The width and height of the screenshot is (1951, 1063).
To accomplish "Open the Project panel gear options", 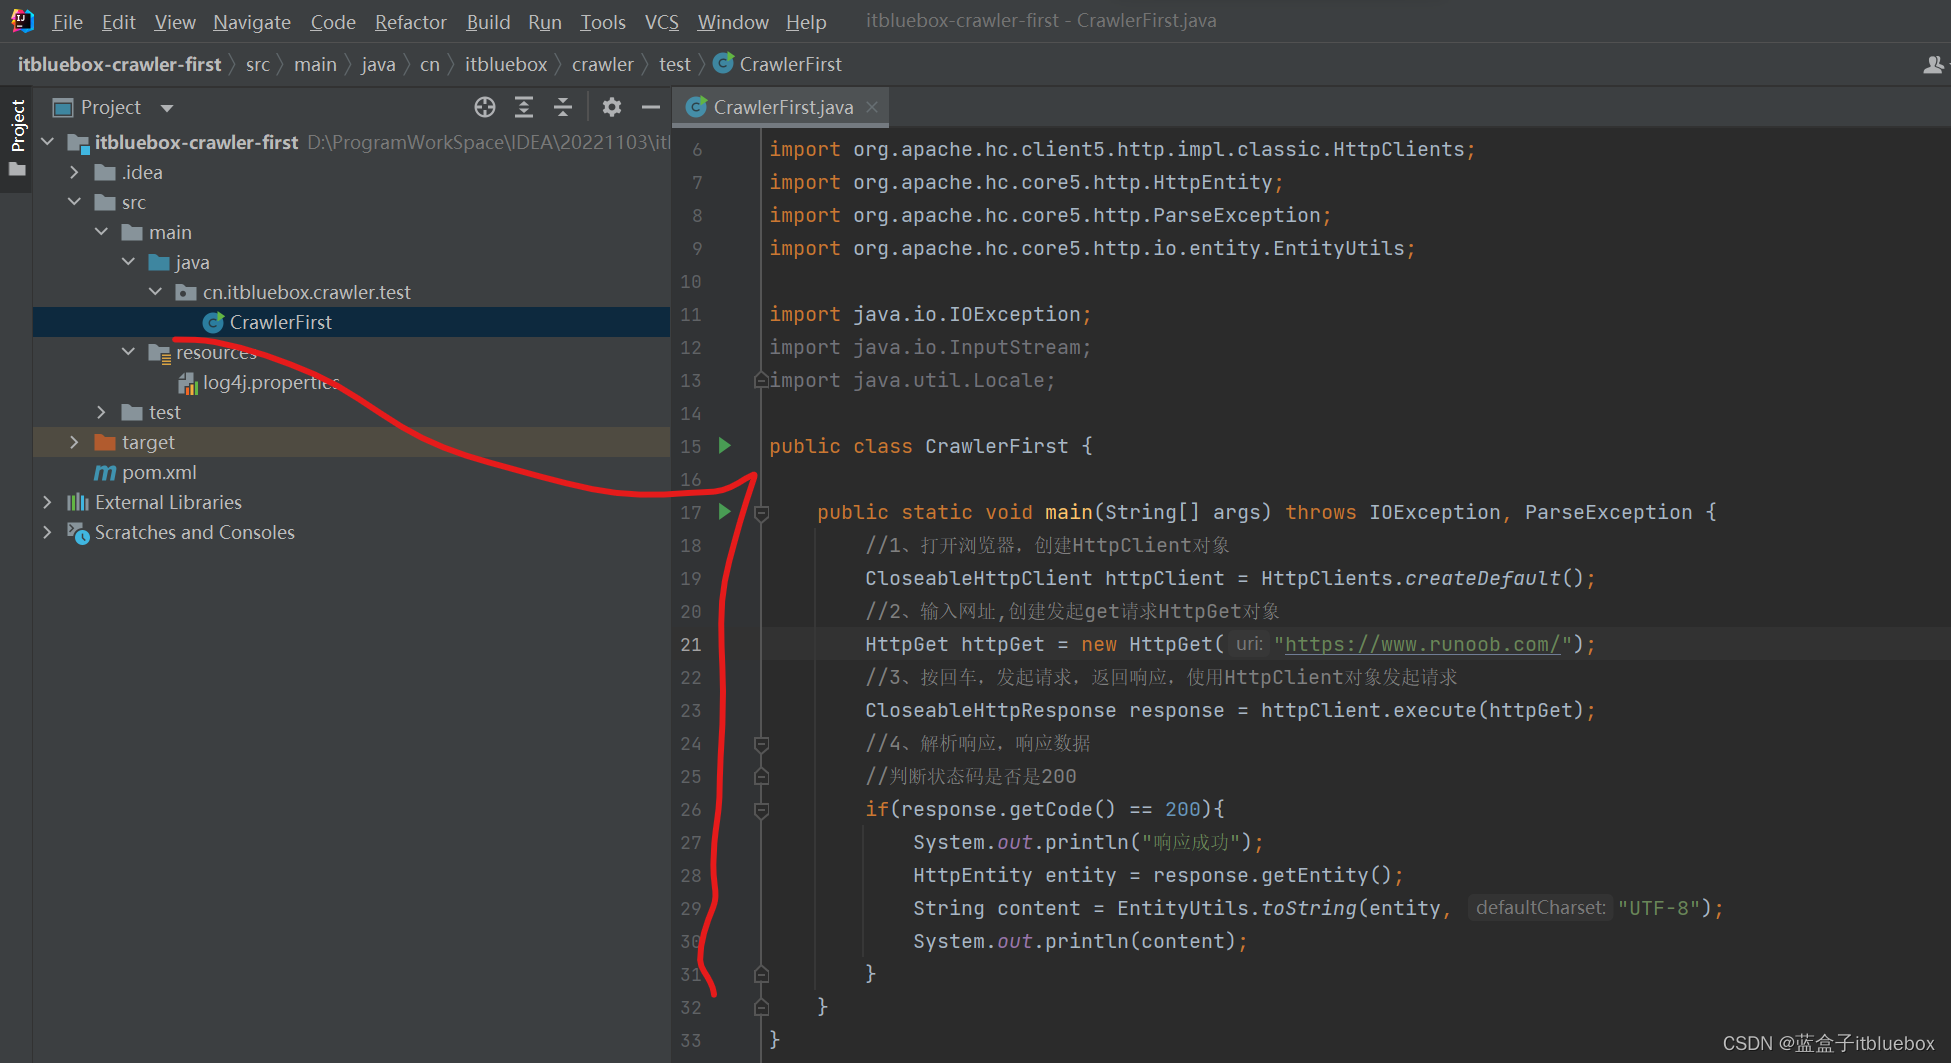I will (612, 107).
